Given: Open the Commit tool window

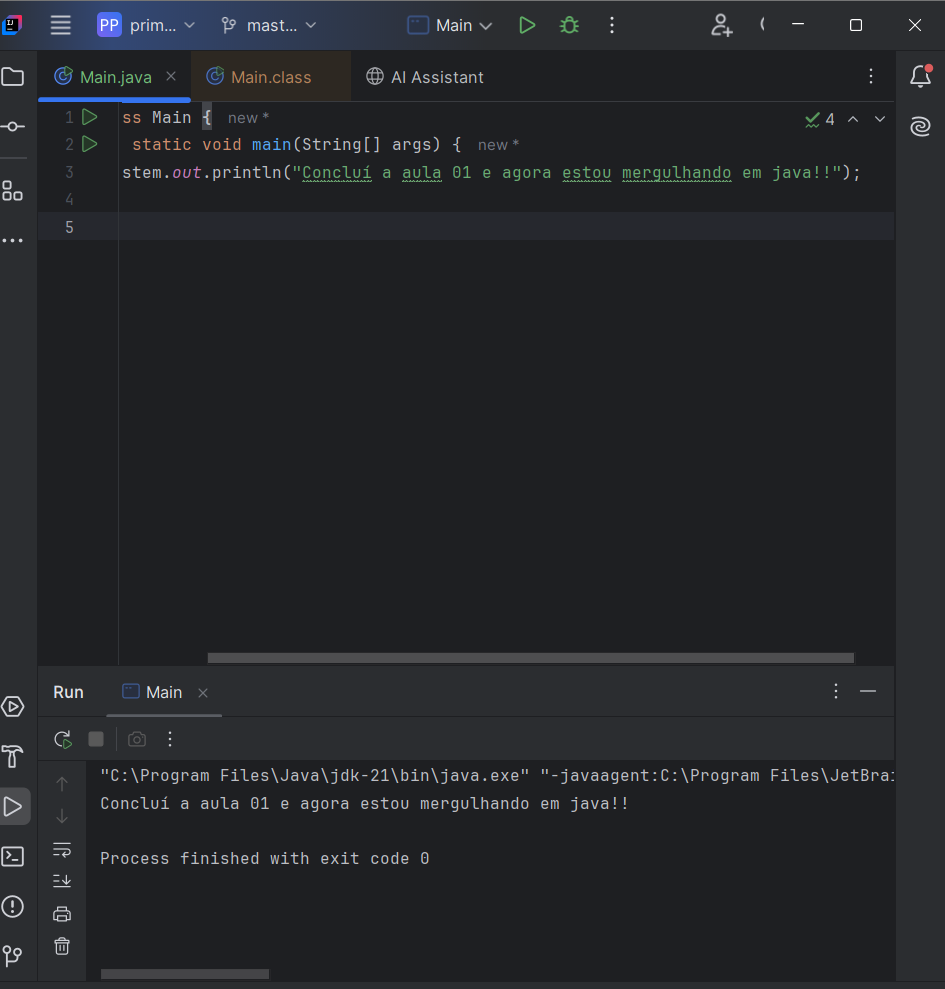Looking at the screenshot, I should pos(13,127).
